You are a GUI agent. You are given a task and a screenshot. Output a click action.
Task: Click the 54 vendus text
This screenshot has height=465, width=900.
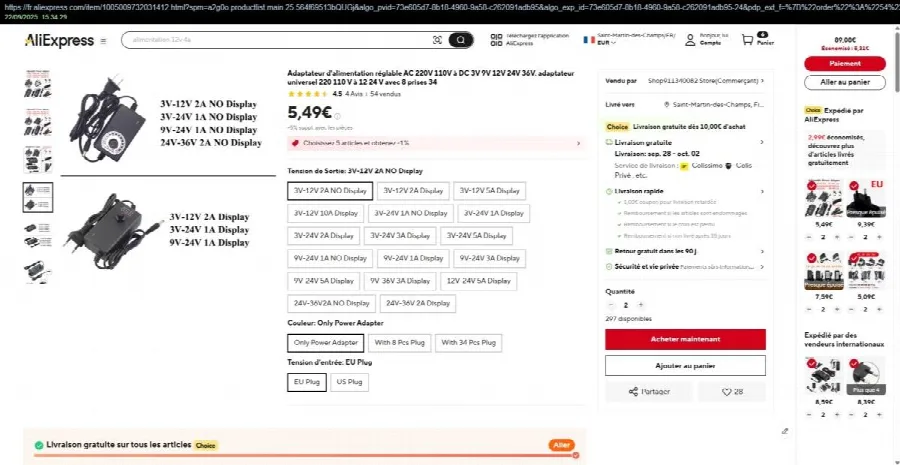point(386,94)
